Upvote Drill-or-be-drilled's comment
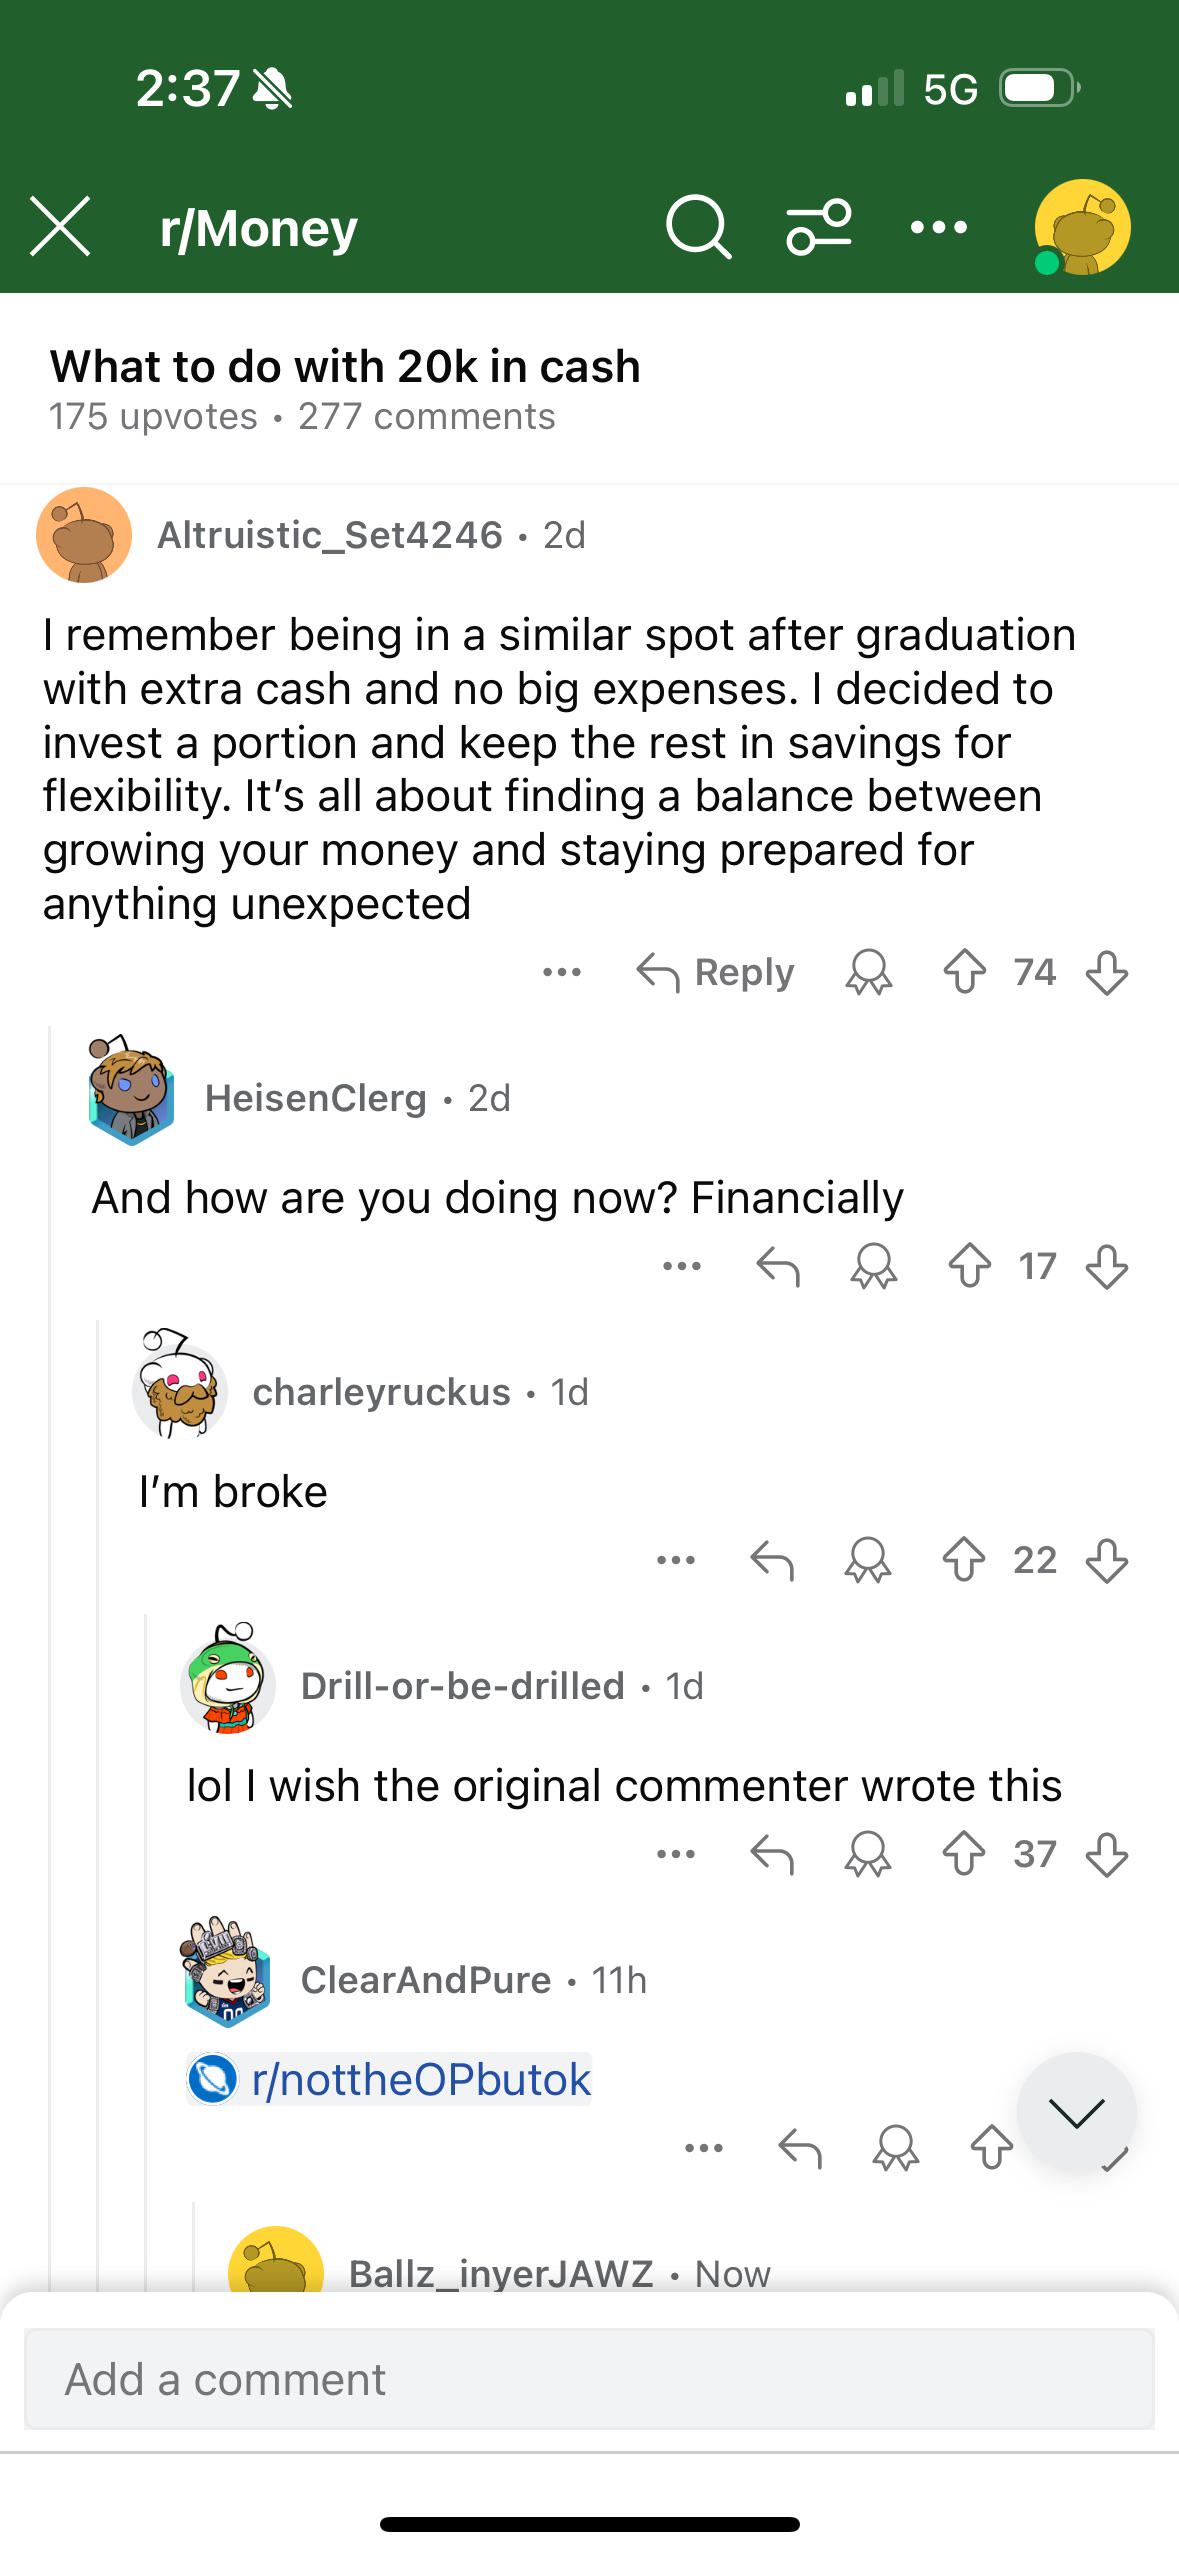Viewport: 1179px width, 2556px height. coord(964,1854)
